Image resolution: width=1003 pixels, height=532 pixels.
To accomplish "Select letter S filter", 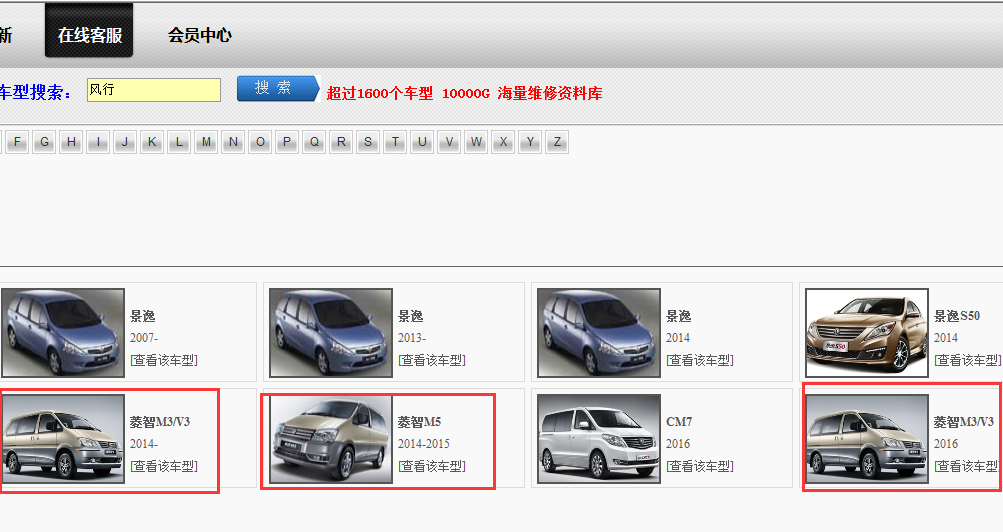I will pyautogui.click(x=368, y=142).
